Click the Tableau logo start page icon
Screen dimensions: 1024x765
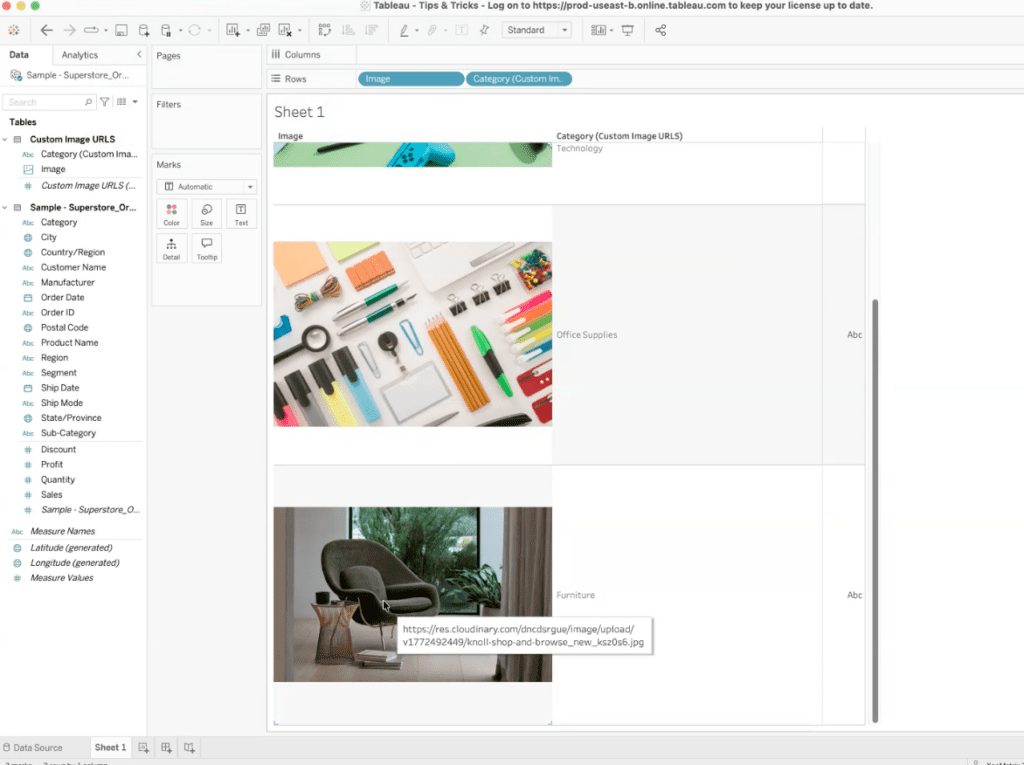[x=14, y=30]
